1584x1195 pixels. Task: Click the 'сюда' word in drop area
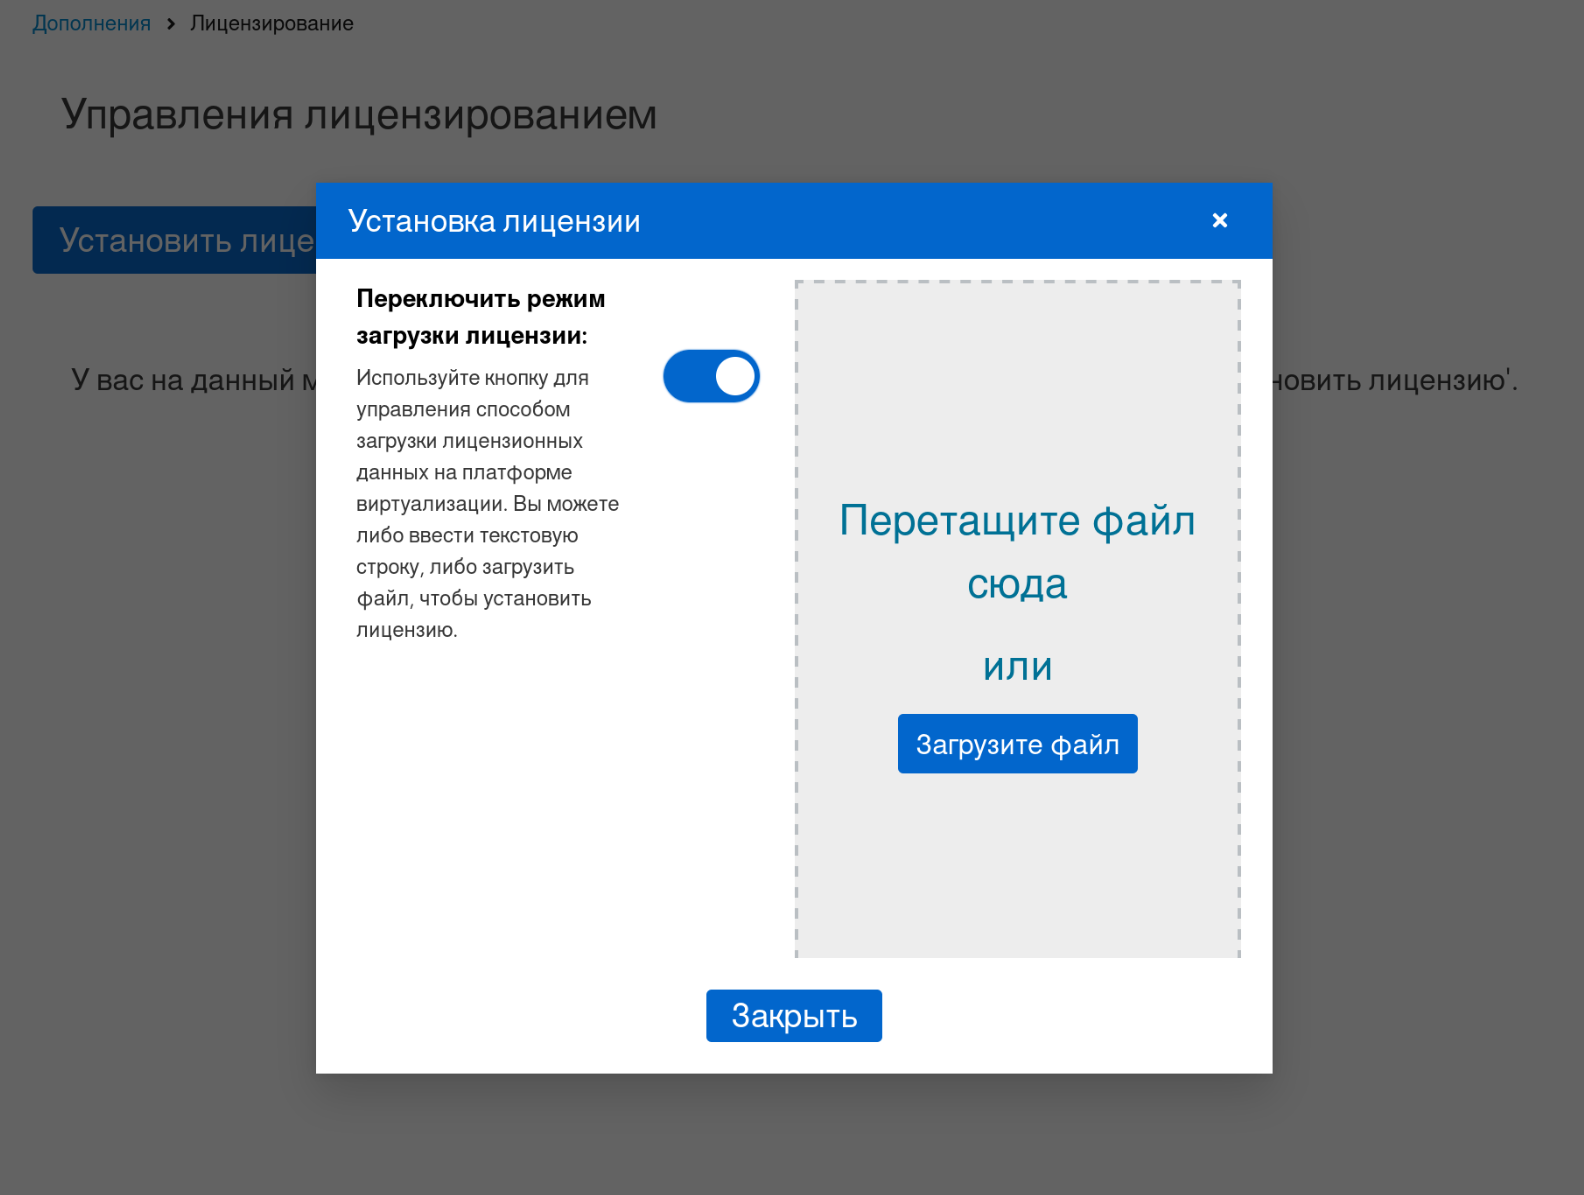pyautogui.click(x=1017, y=584)
